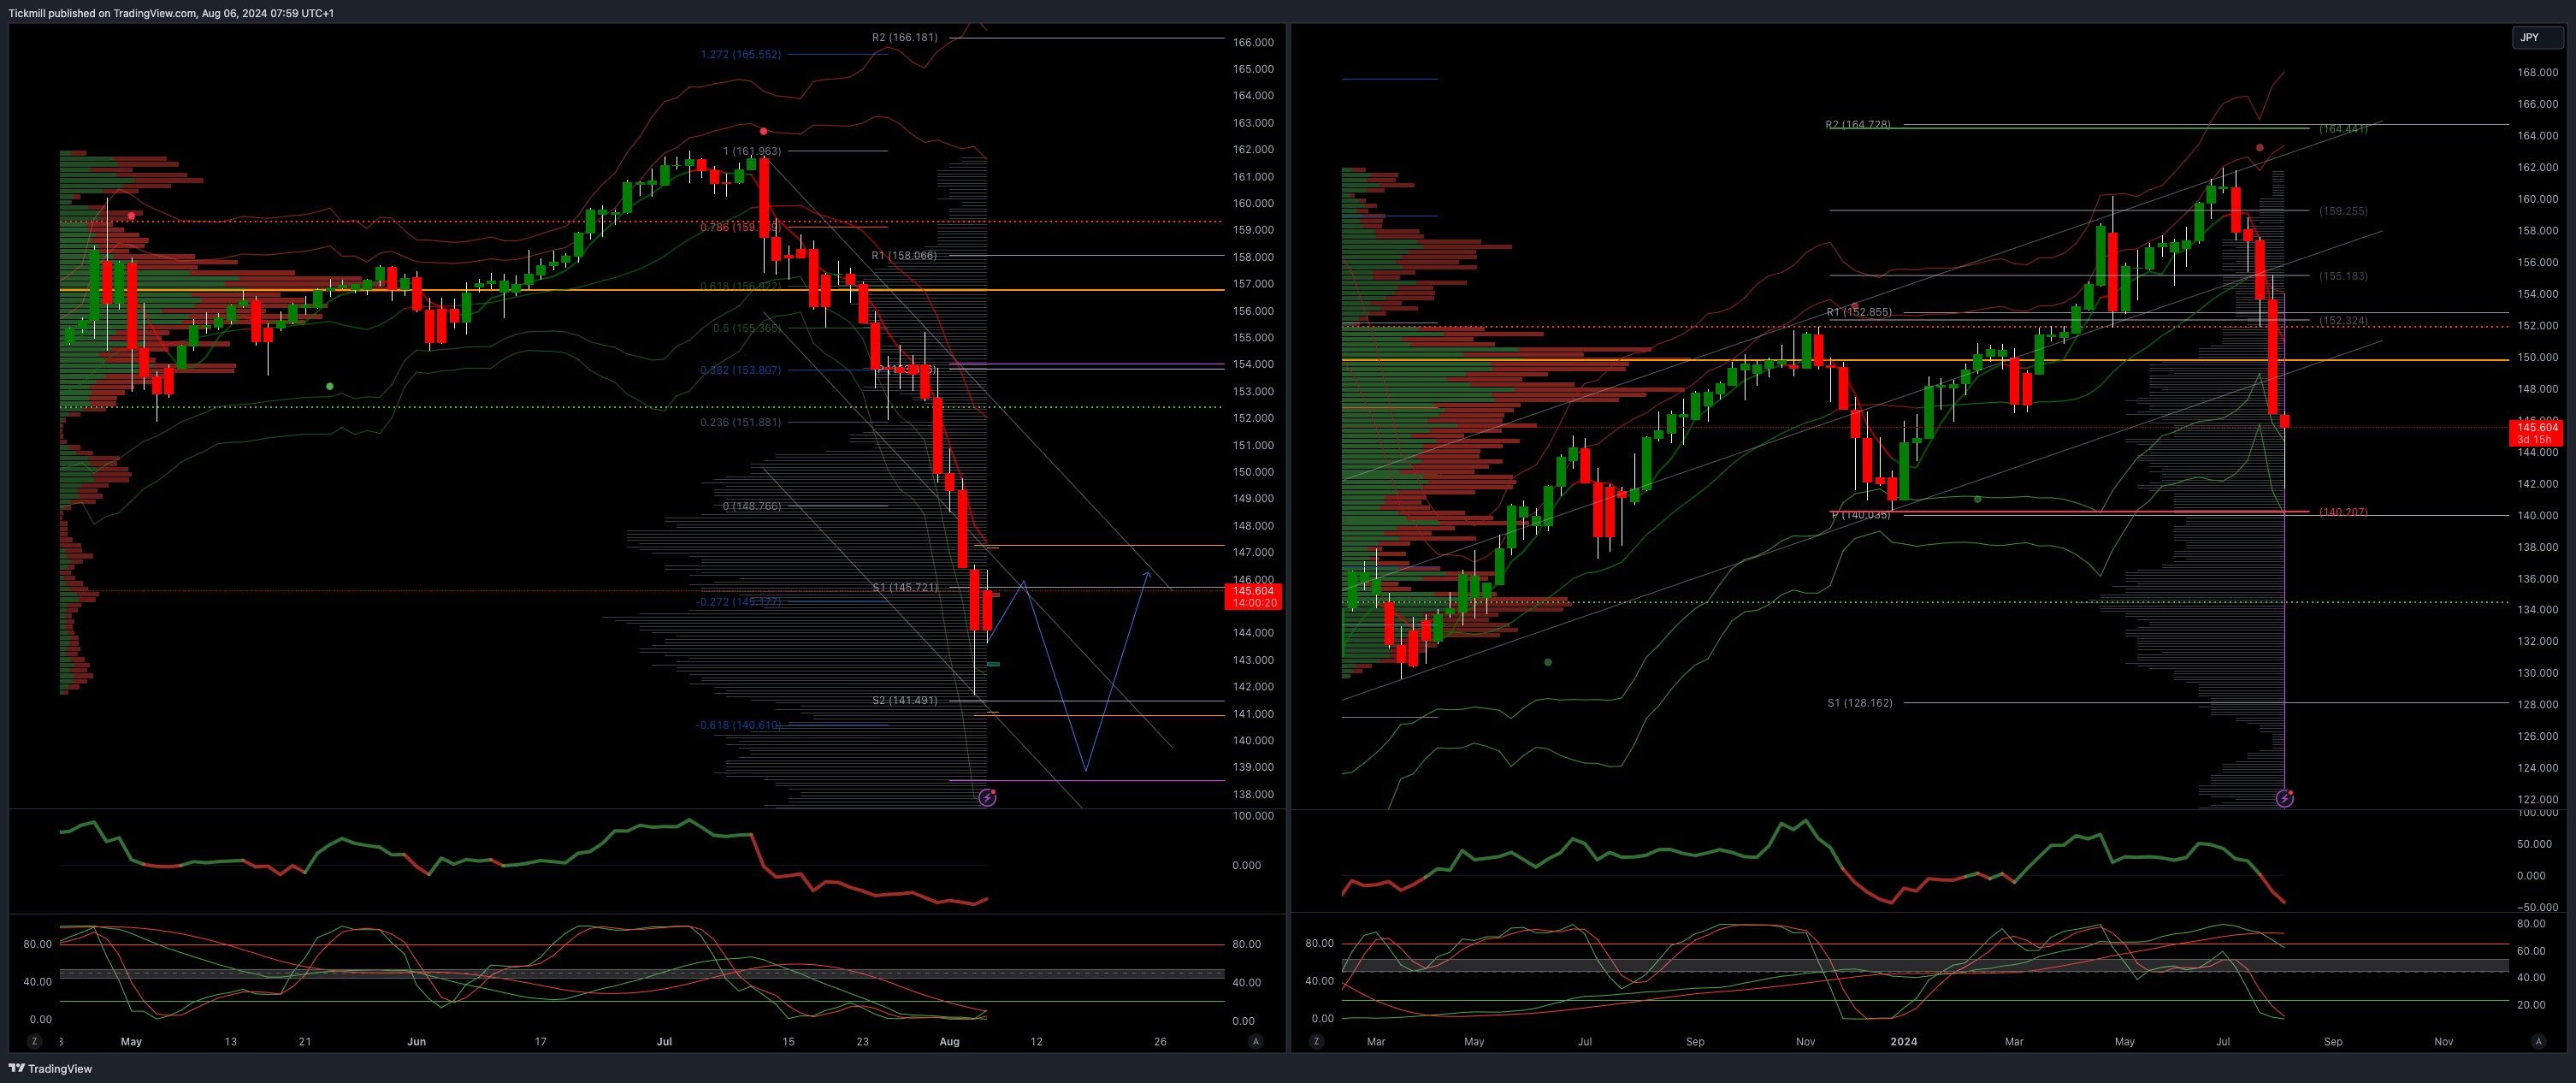Viewport: 2576px width, 1083px height.
Task: Click the 0.382 (153.807) Fibonacci label
Action: pyautogui.click(x=741, y=370)
